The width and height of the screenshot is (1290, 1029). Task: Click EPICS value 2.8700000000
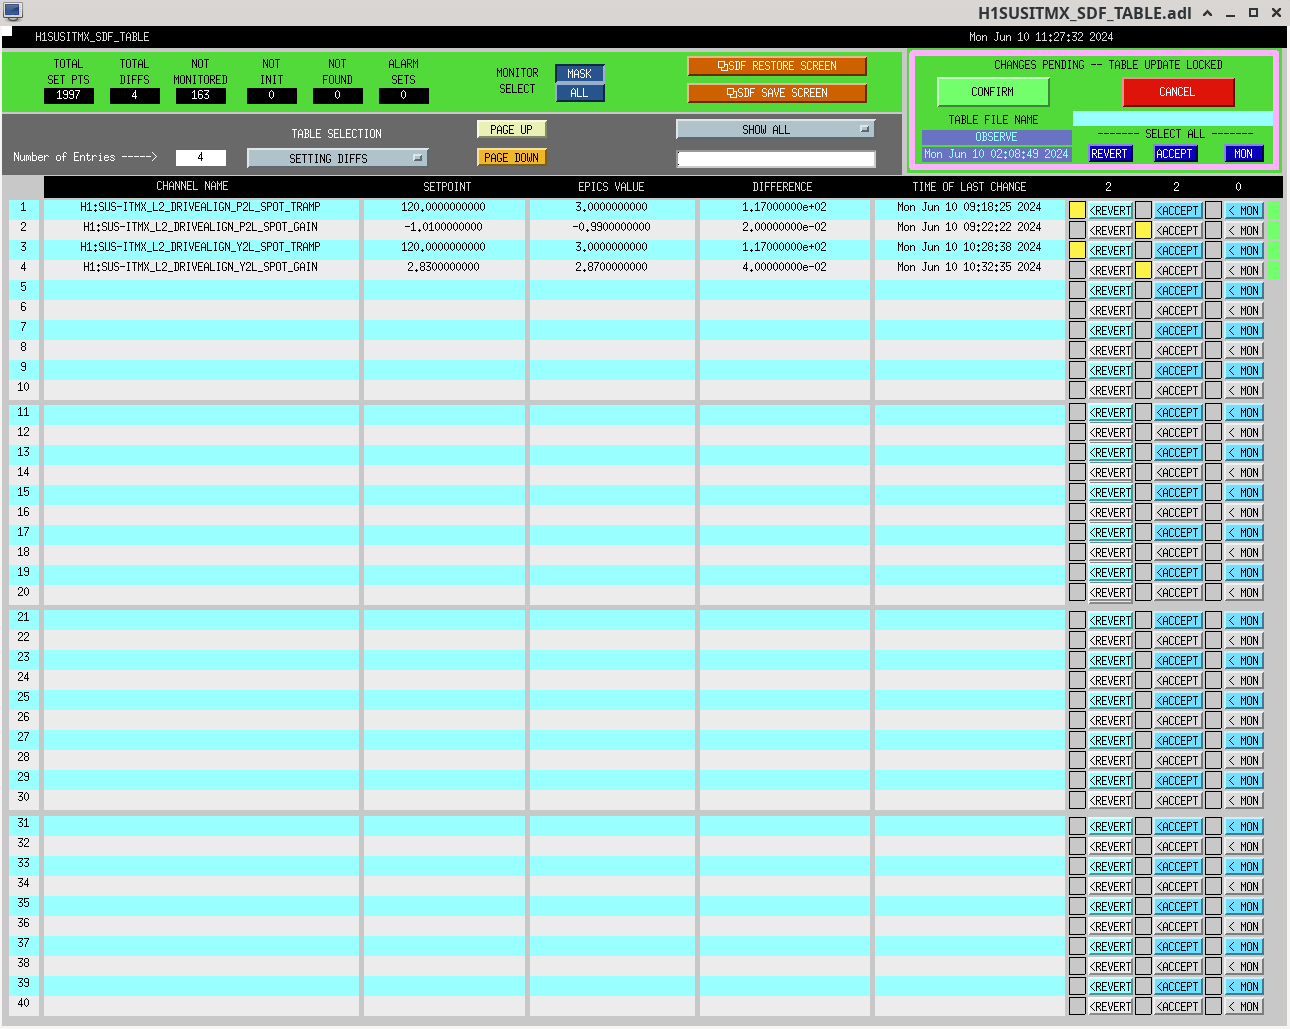click(611, 268)
